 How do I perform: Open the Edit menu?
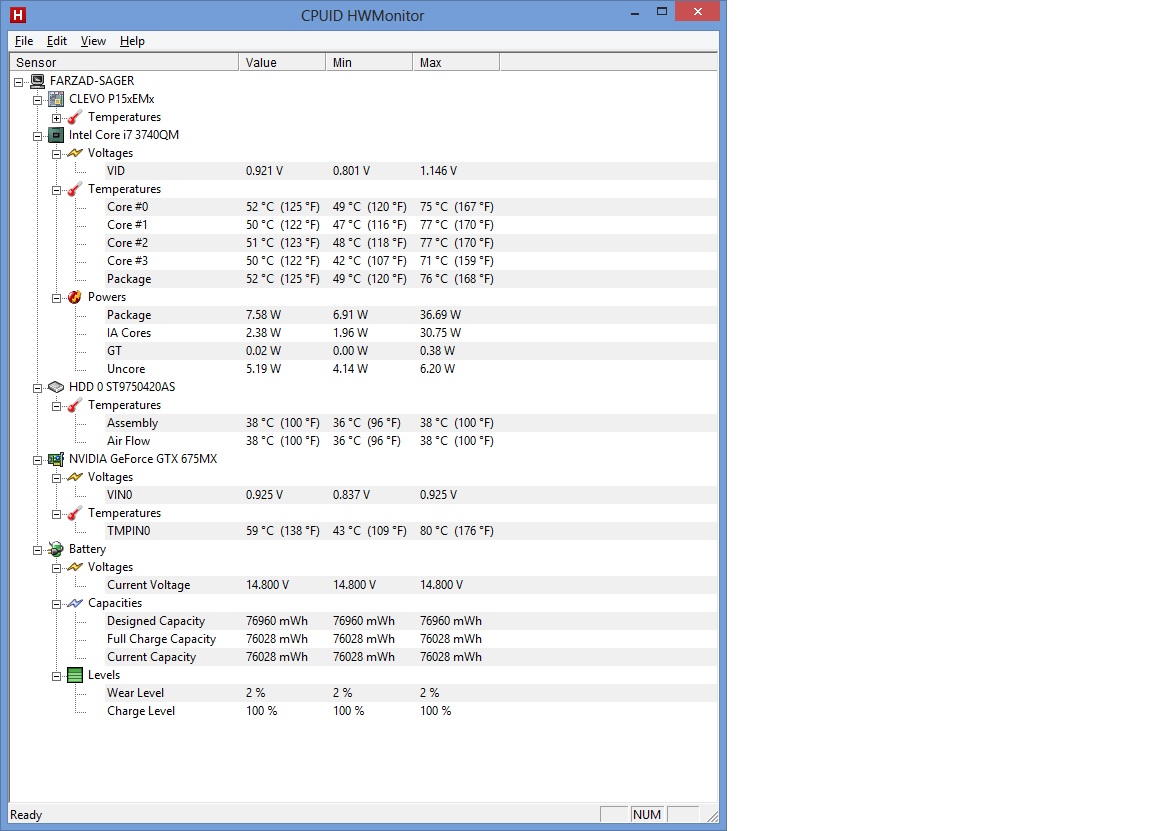pos(57,41)
